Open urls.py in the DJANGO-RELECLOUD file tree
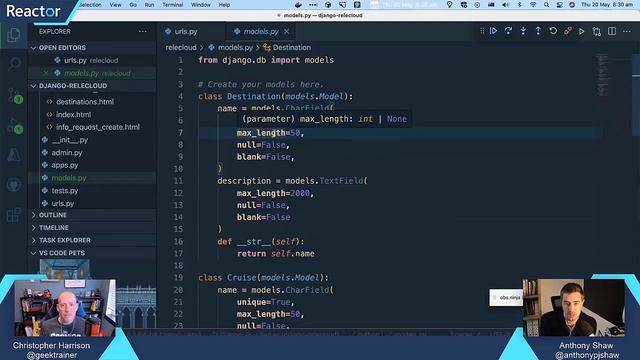Image resolution: width=640 pixels, height=360 pixels. (92, 203)
